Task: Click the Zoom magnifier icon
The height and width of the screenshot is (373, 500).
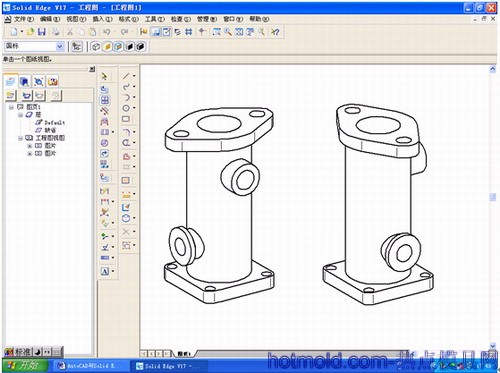Action: (x=228, y=32)
